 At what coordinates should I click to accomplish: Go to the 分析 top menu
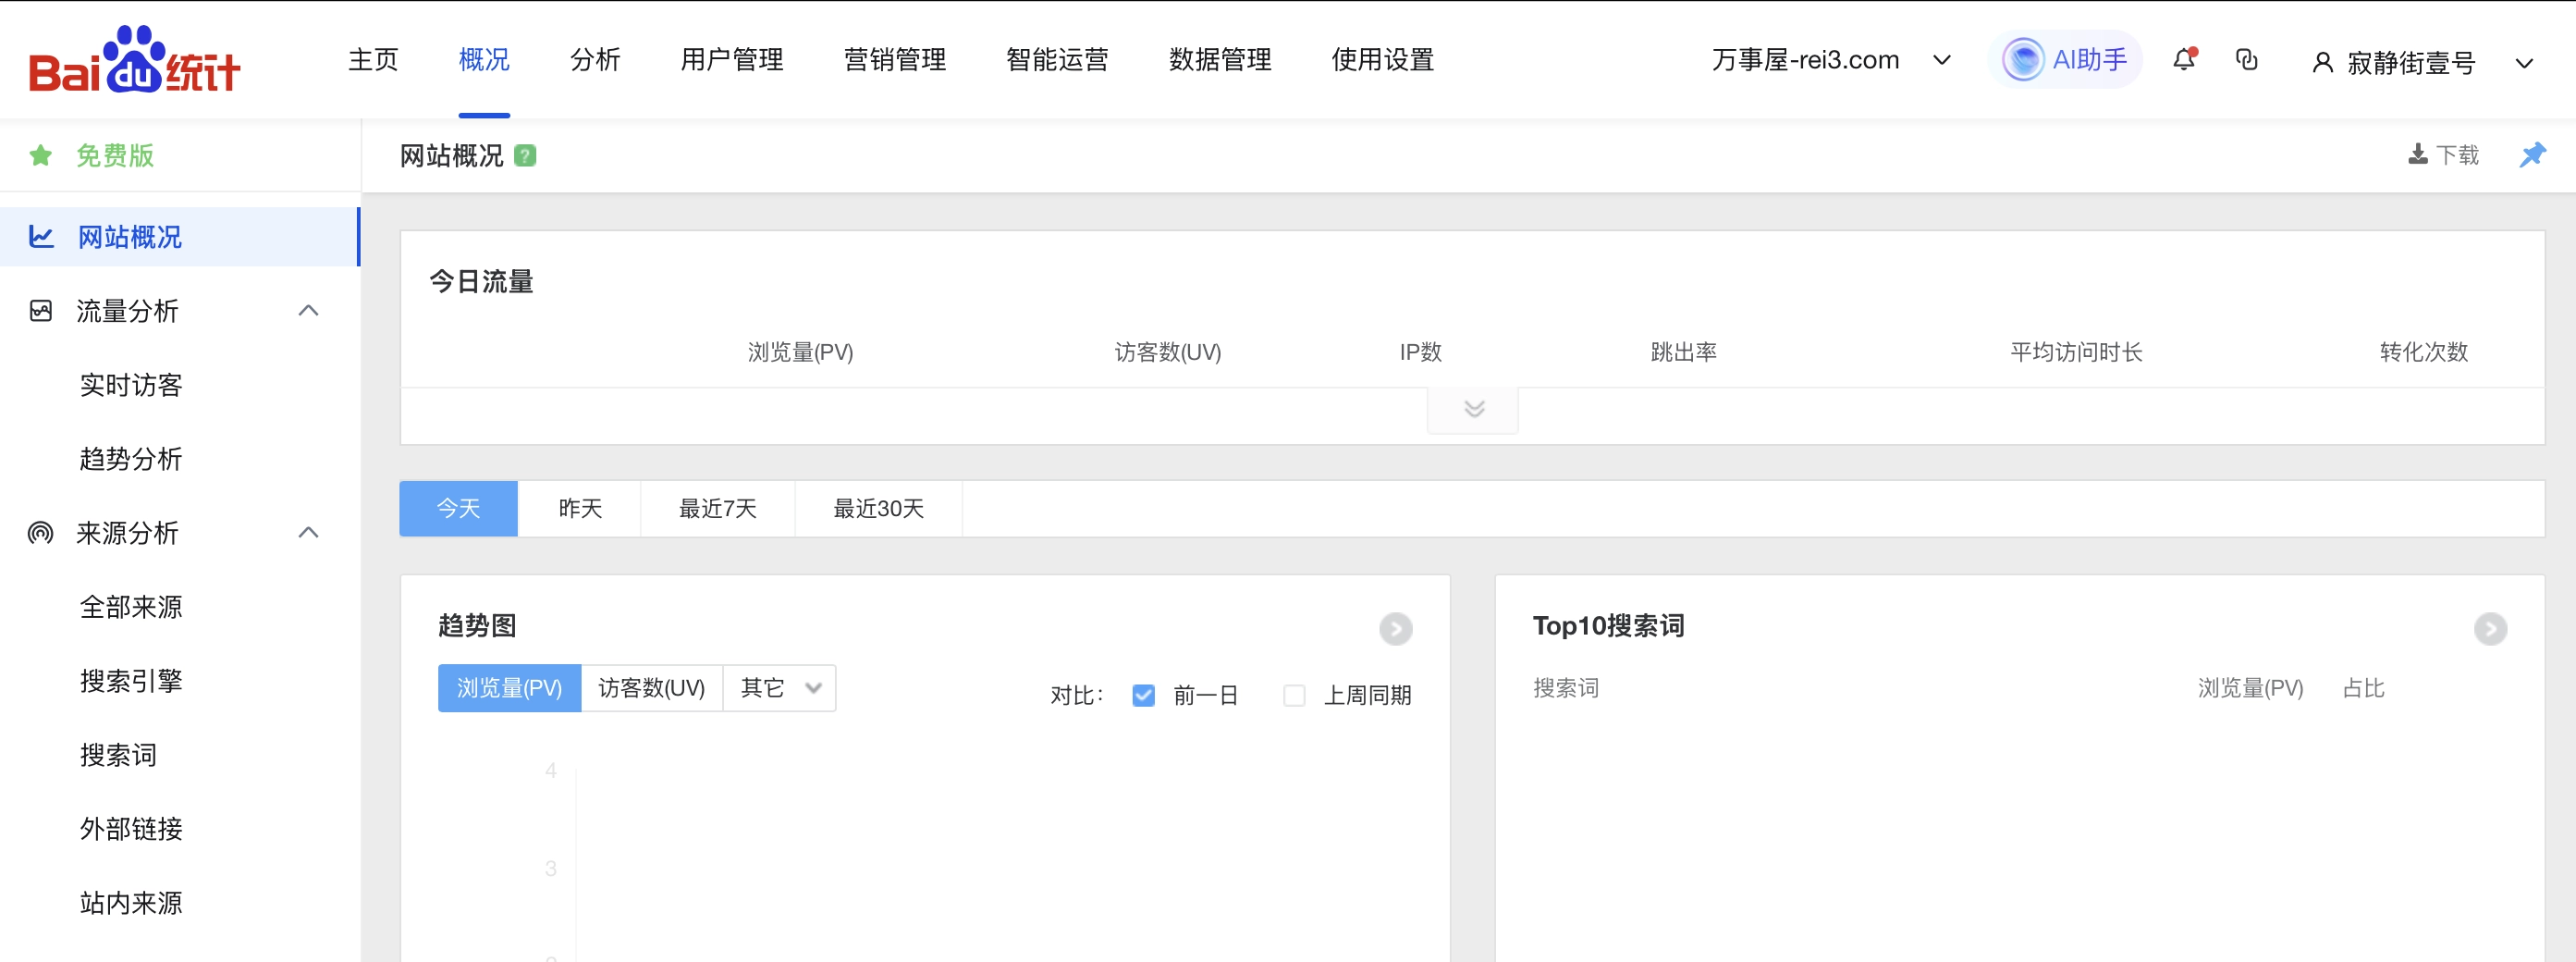595,60
